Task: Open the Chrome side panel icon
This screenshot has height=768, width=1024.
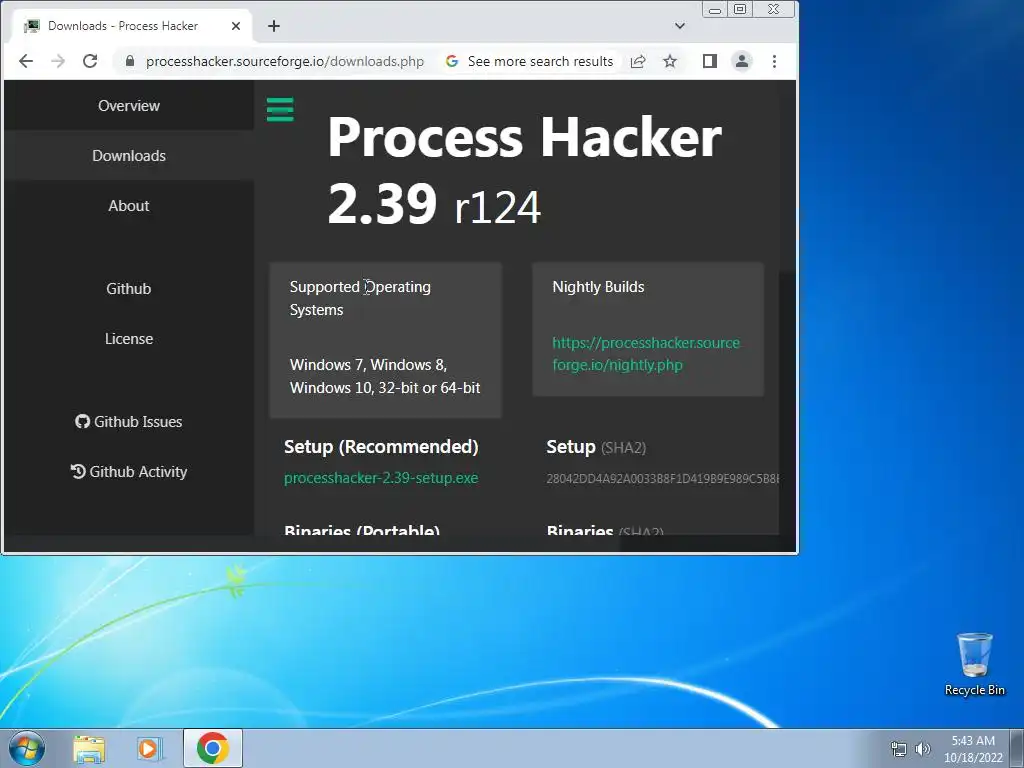Action: pyautogui.click(x=710, y=61)
